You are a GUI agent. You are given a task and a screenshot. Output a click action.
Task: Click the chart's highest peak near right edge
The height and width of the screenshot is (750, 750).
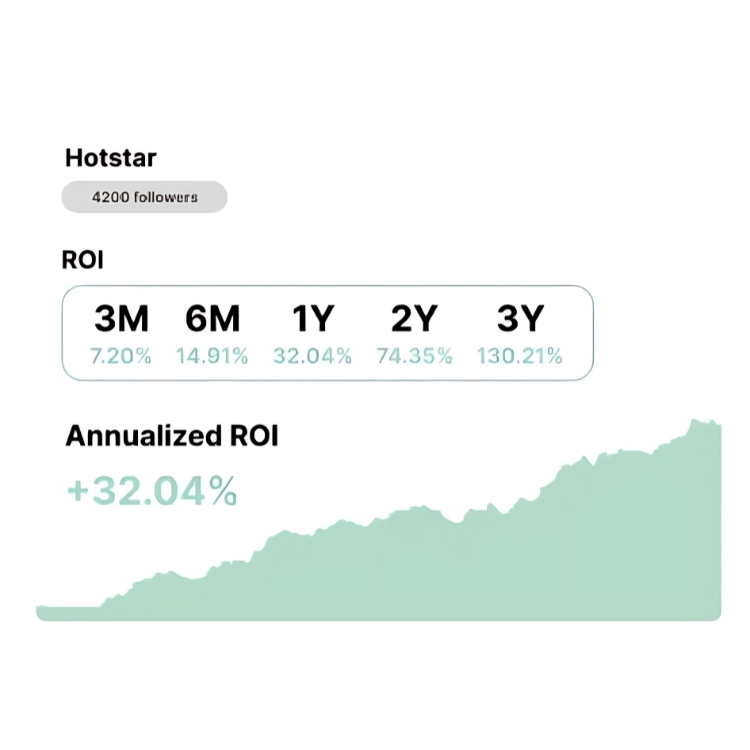695,424
